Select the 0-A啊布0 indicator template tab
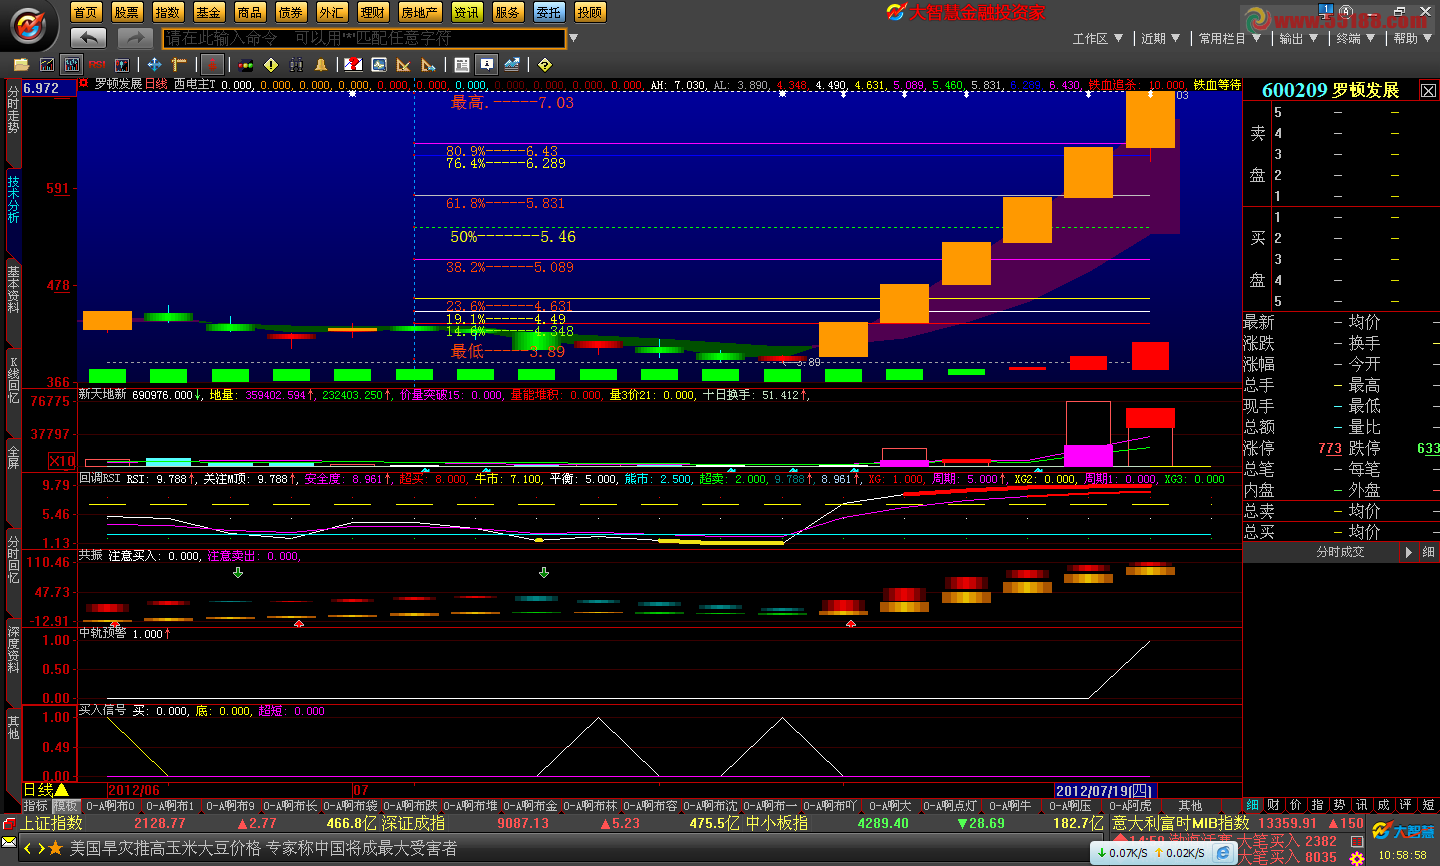1440x866 pixels. (x=111, y=806)
